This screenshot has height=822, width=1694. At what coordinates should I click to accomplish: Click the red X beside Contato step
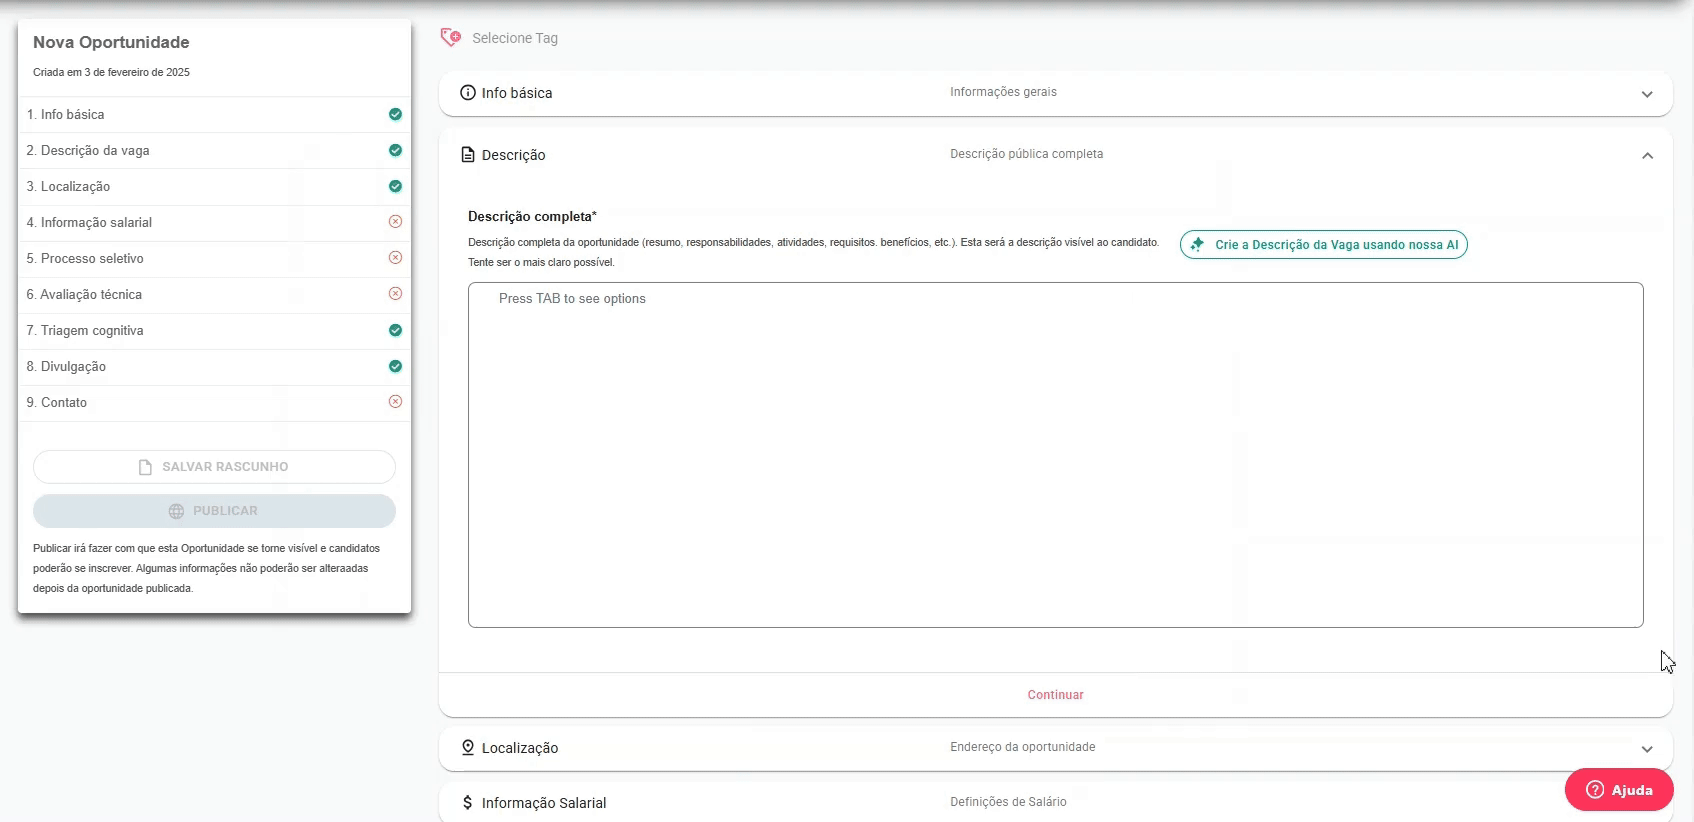(x=395, y=402)
